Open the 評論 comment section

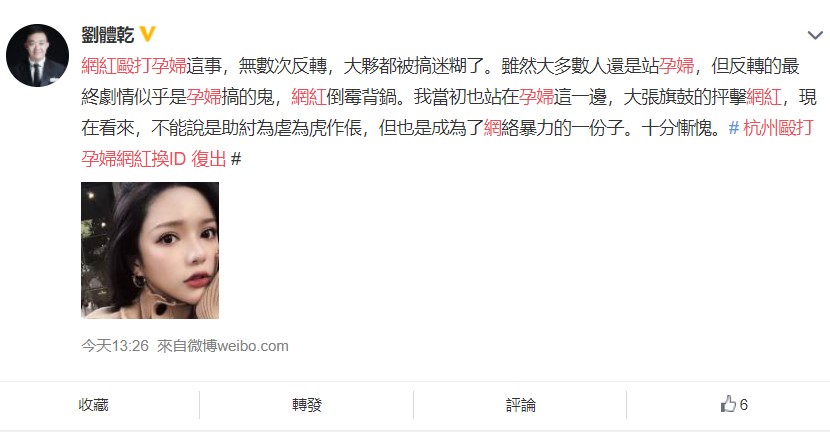tap(521, 405)
